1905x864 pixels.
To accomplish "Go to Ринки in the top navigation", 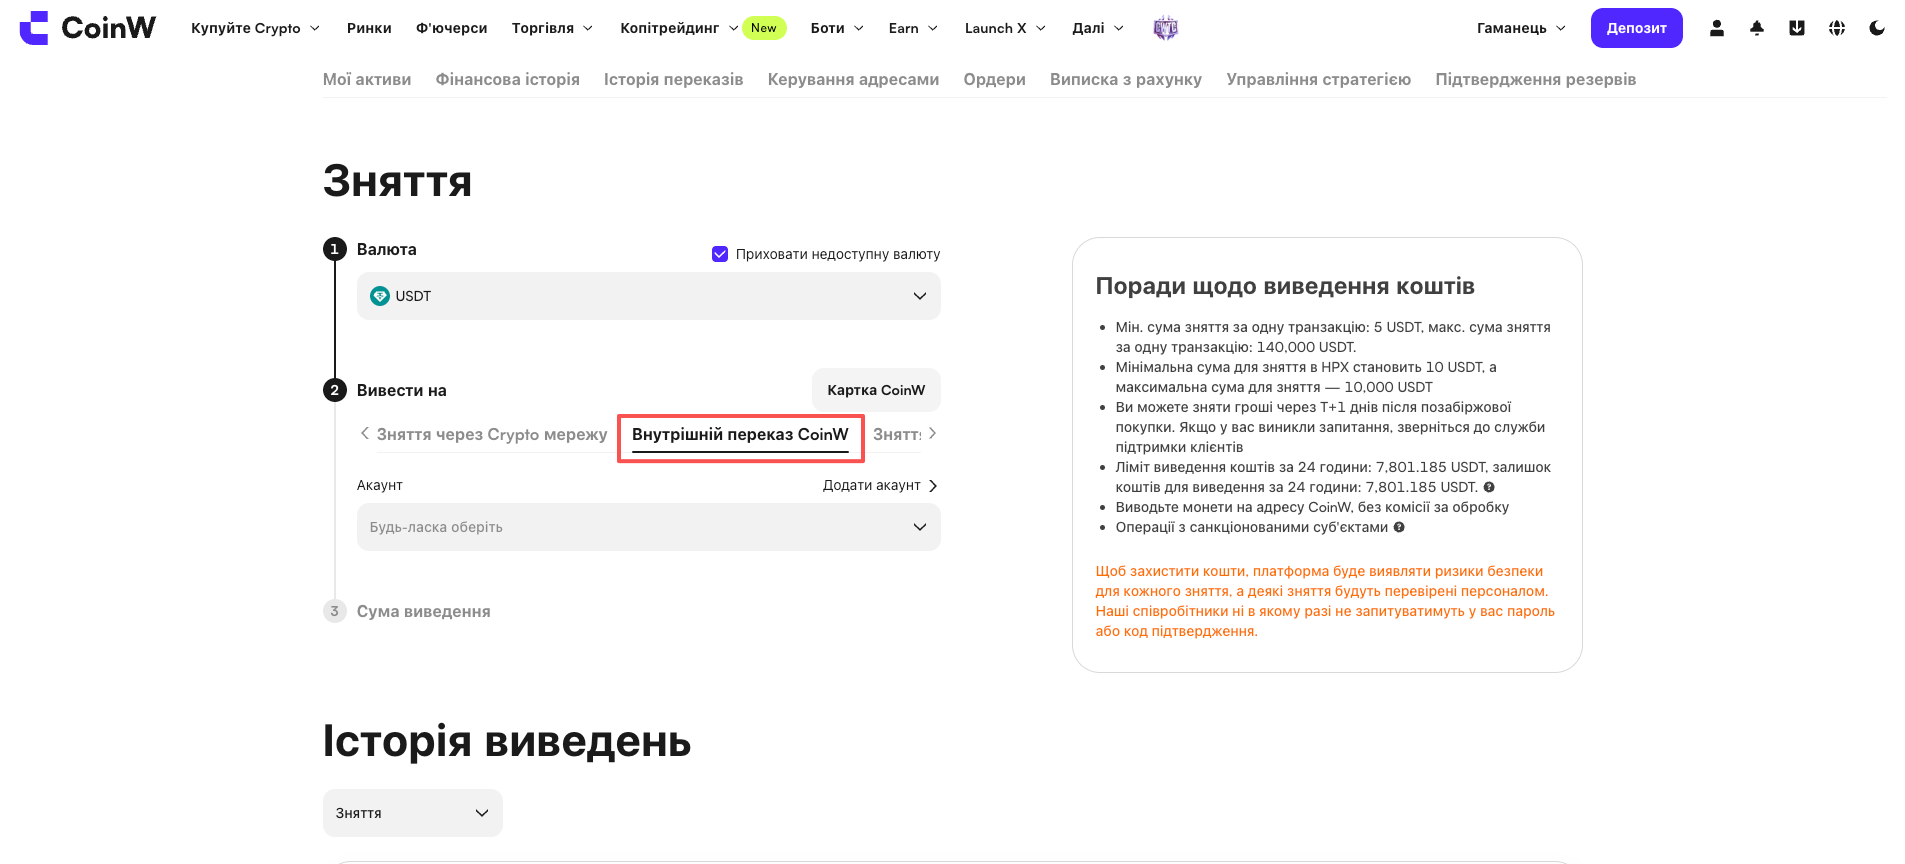I will 369,28.
